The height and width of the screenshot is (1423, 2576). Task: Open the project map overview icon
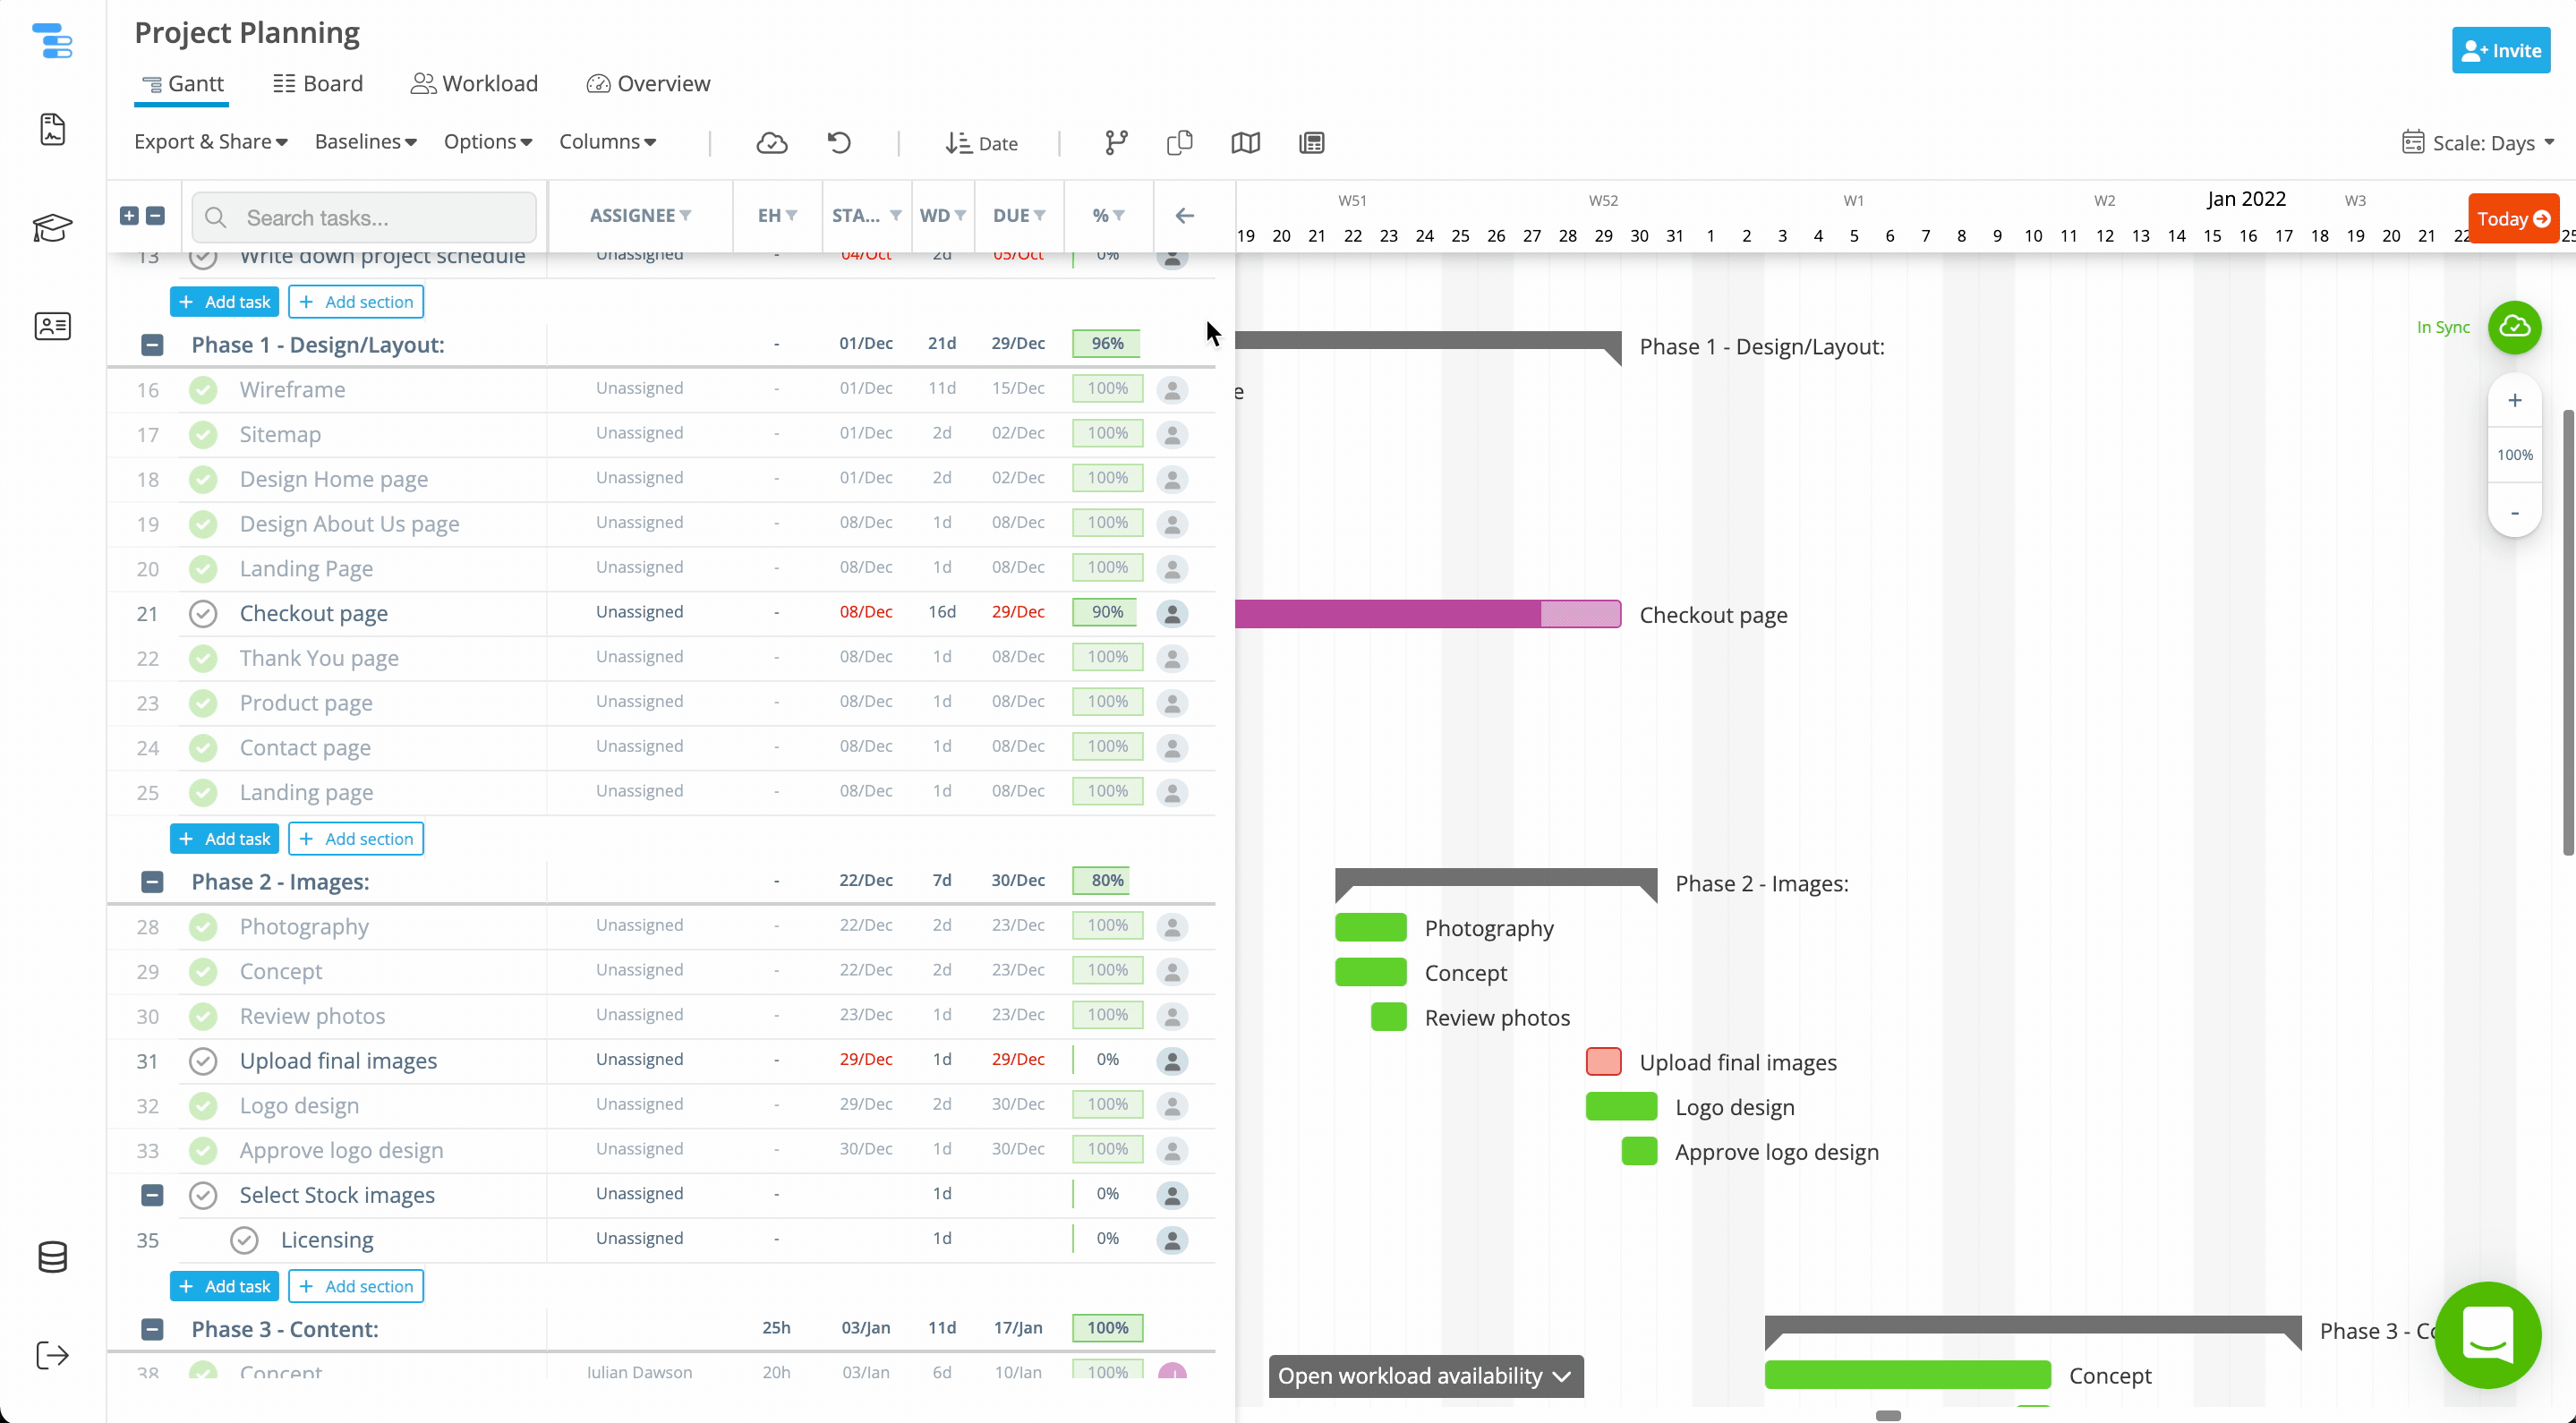pyautogui.click(x=1245, y=143)
